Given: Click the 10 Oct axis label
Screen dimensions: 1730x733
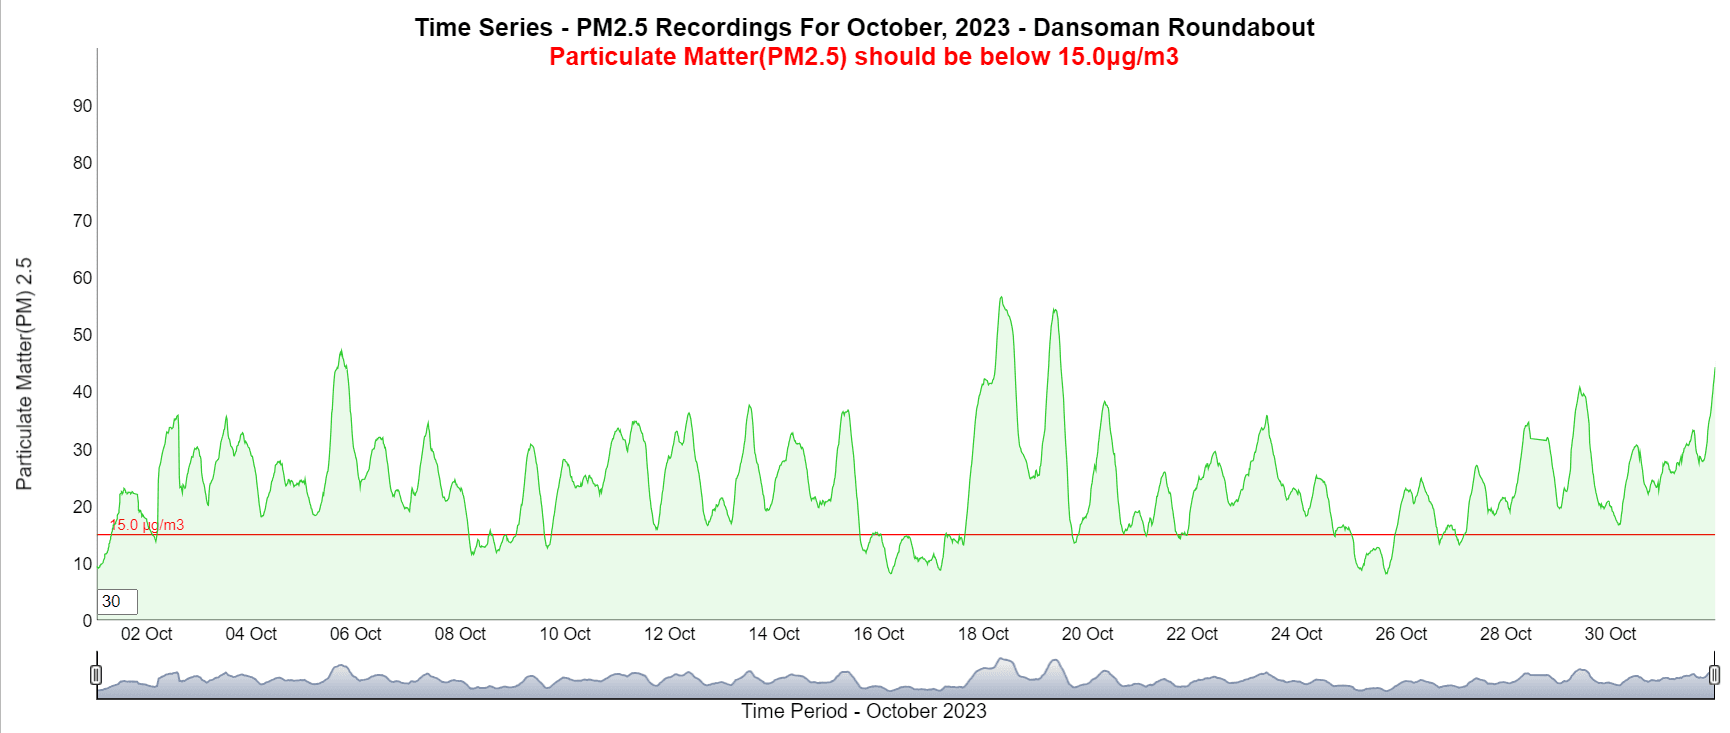Looking at the screenshot, I should [x=565, y=634].
